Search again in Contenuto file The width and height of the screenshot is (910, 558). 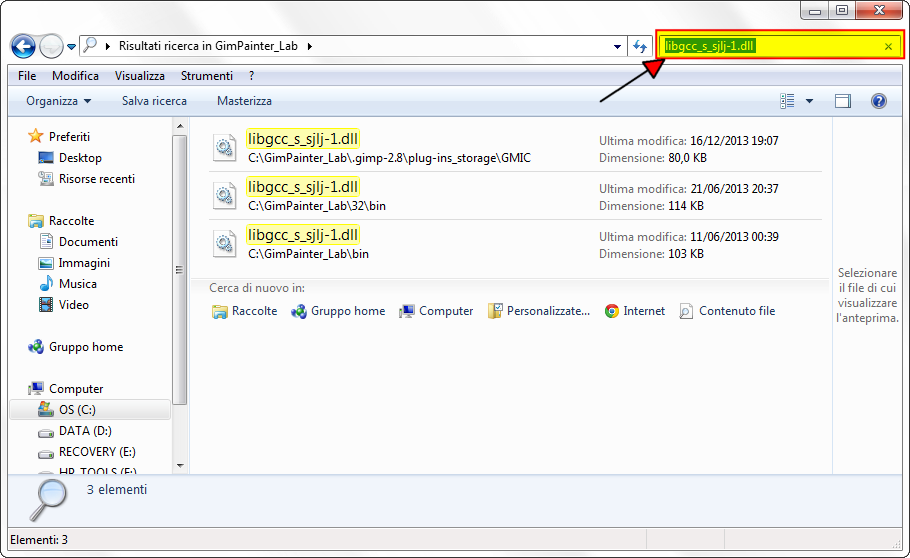[x=727, y=311]
